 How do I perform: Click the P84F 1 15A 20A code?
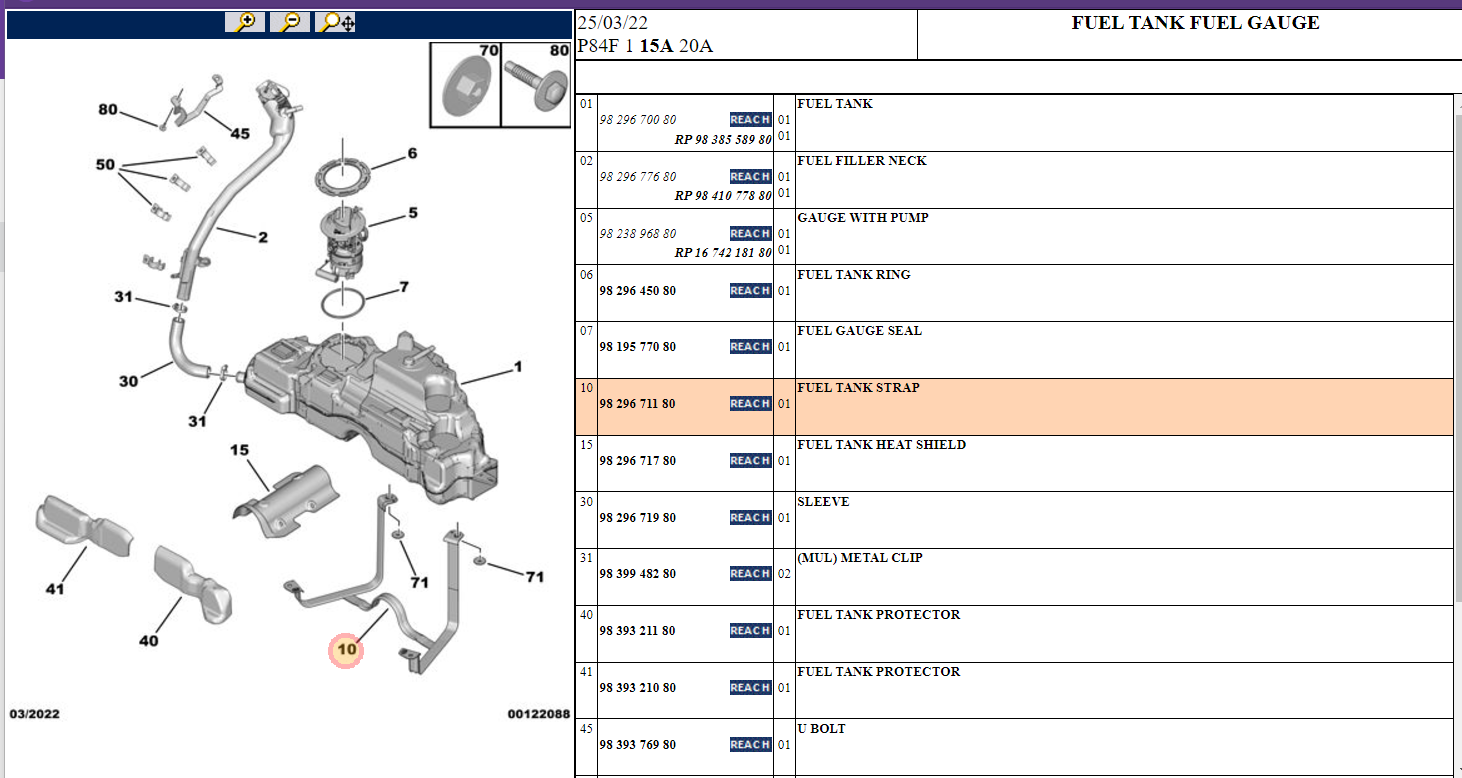[x=645, y=46]
